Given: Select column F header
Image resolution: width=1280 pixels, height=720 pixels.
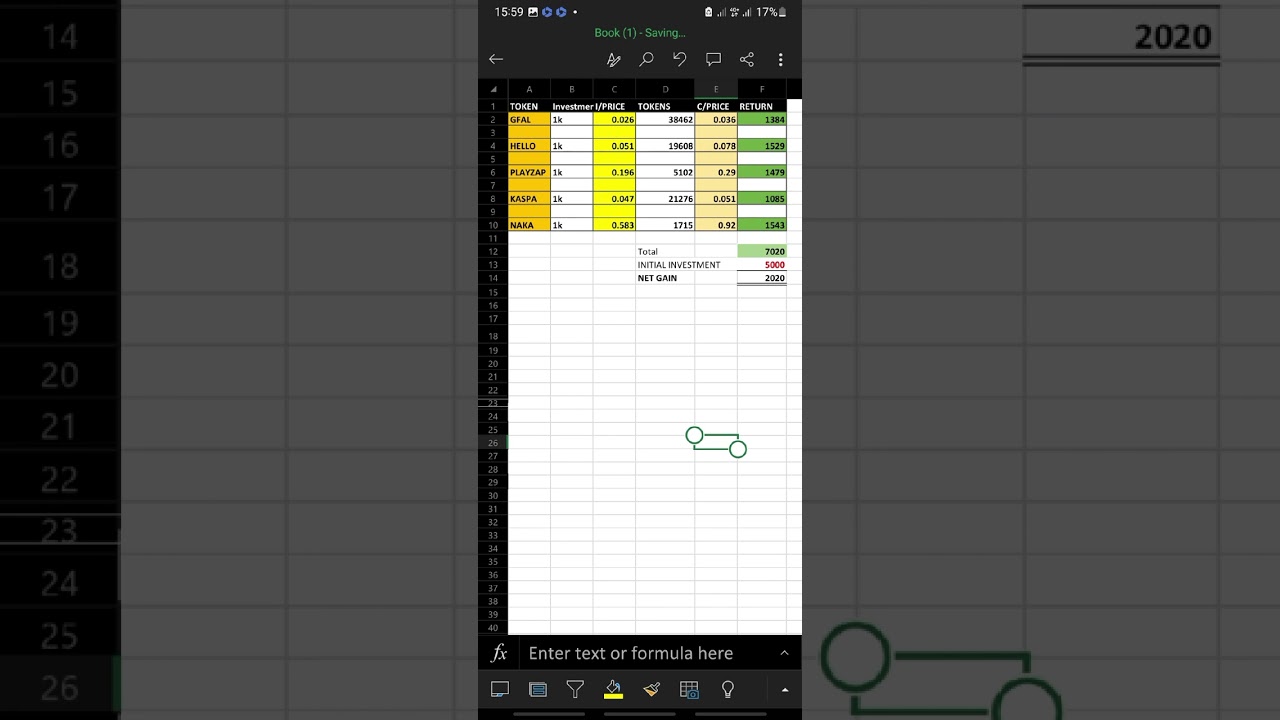Looking at the screenshot, I should point(762,90).
